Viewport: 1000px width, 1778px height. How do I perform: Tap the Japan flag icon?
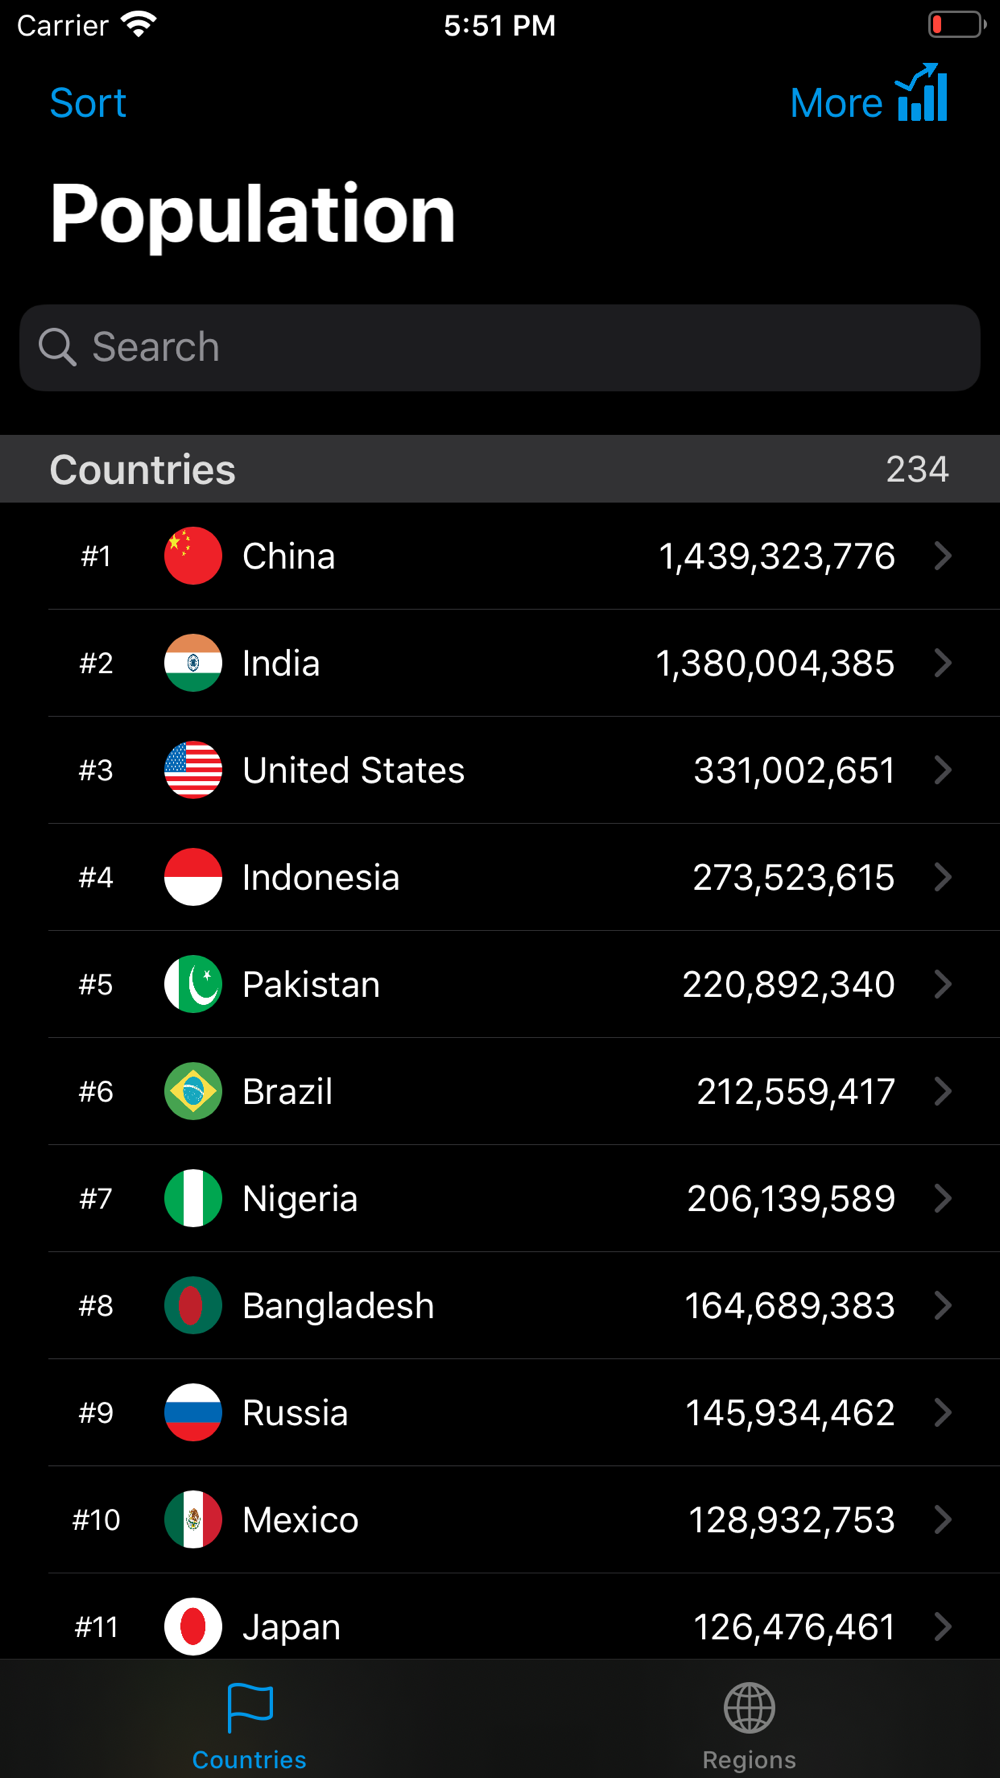(193, 1627)
